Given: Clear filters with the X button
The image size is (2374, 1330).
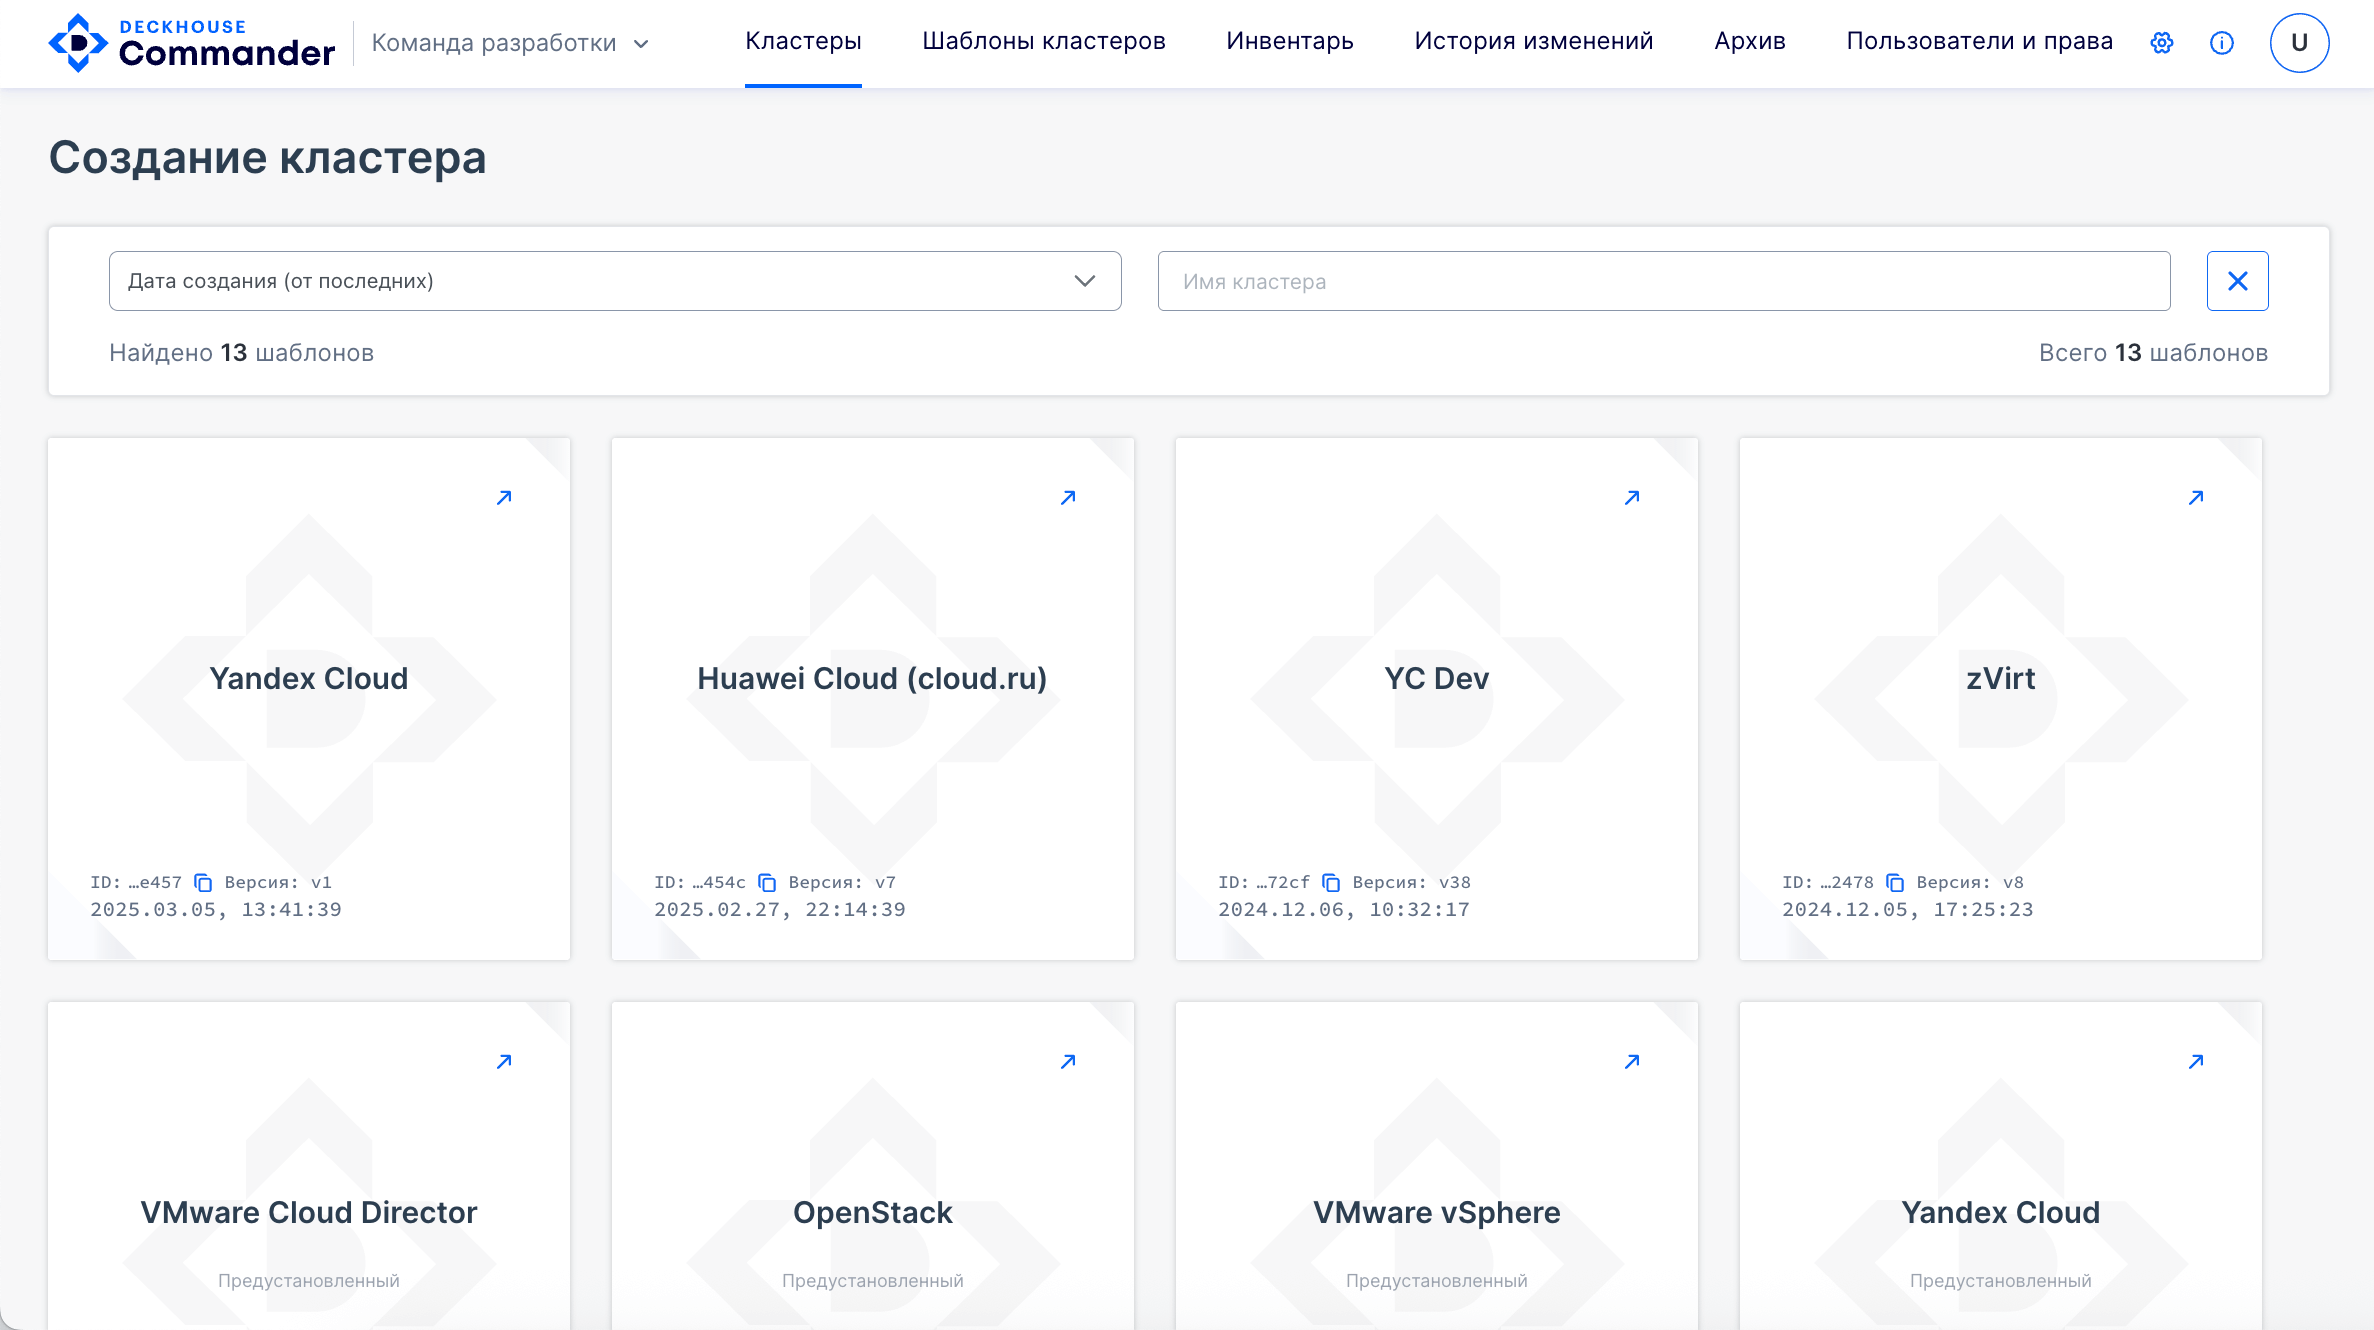Looking at the screenshot, I should coord(2237,281).
